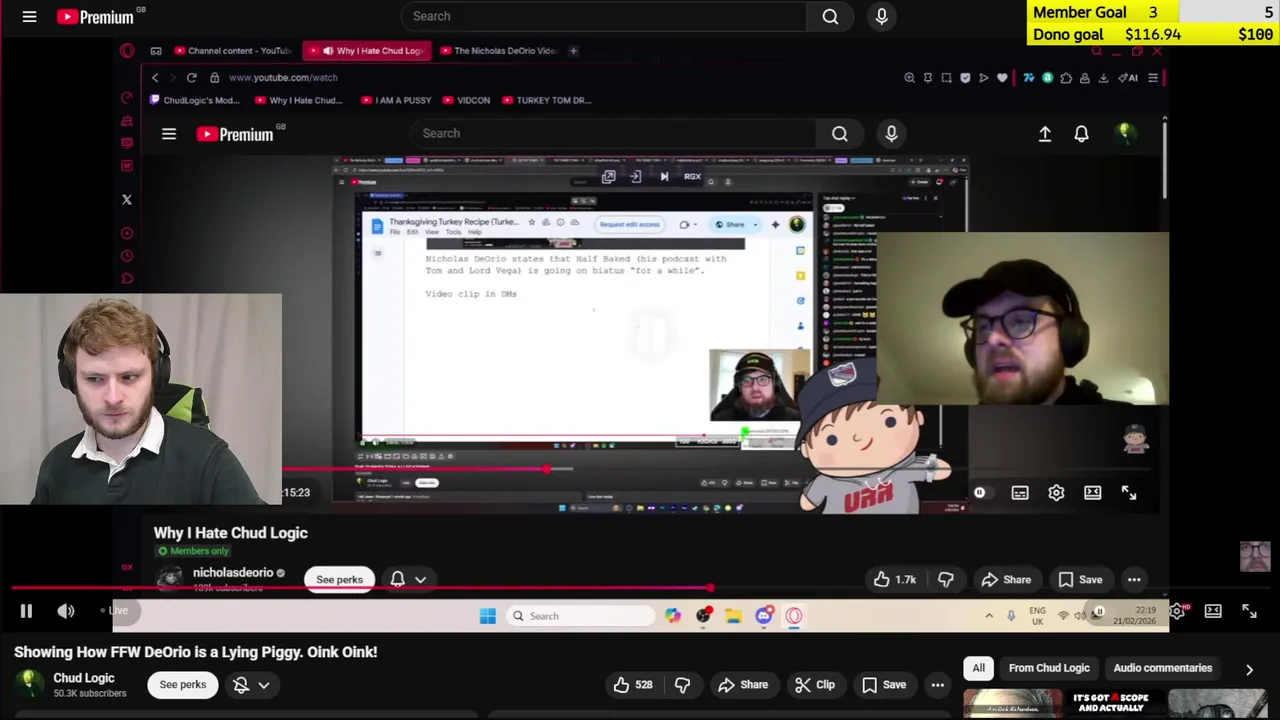Viewport: 1280px width, 720px height.
Task: Like the nicholasdeorio video (1.7k)
Action: 895,580
